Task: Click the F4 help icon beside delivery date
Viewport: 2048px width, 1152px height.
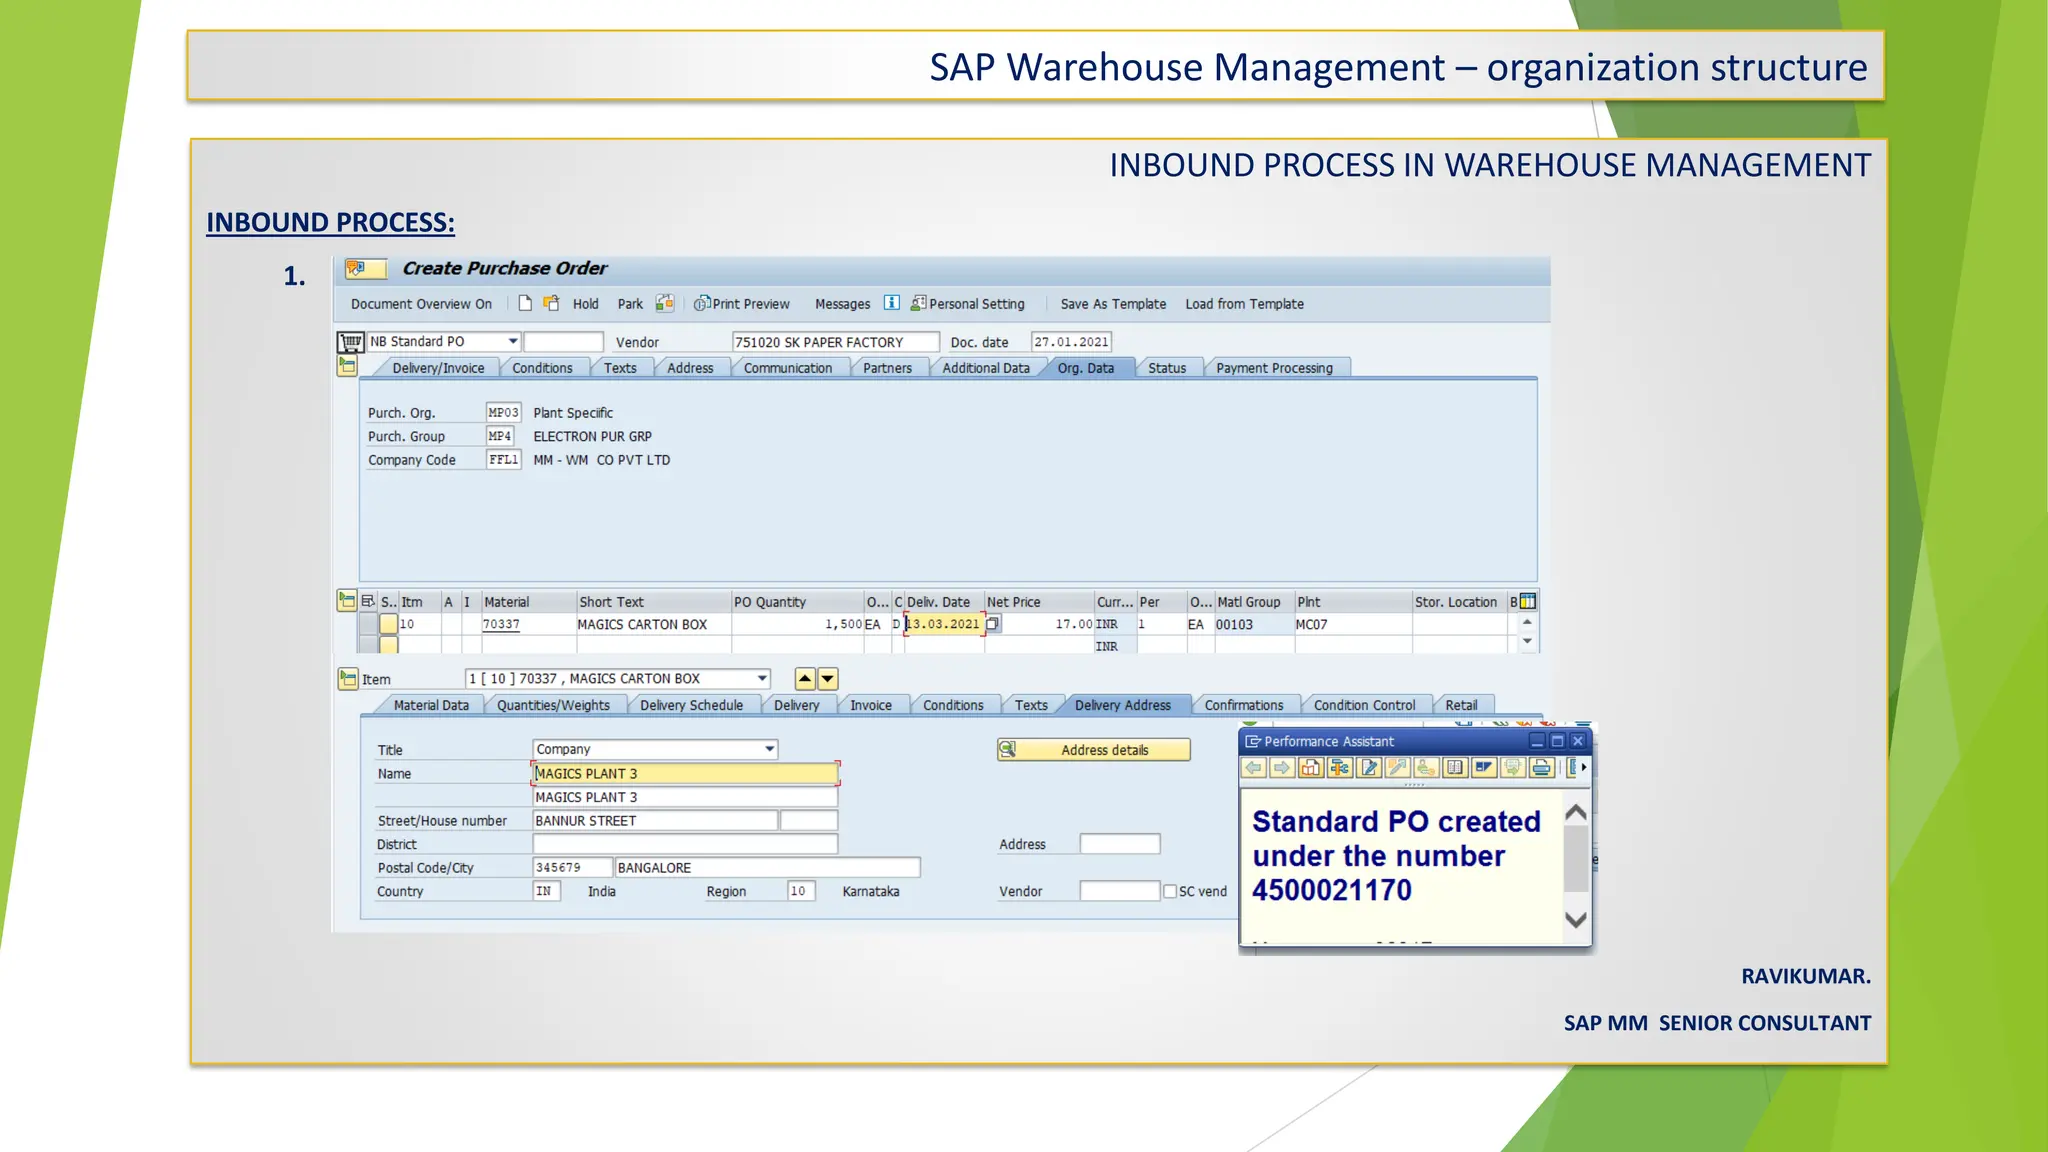Action: pos(992,624)
